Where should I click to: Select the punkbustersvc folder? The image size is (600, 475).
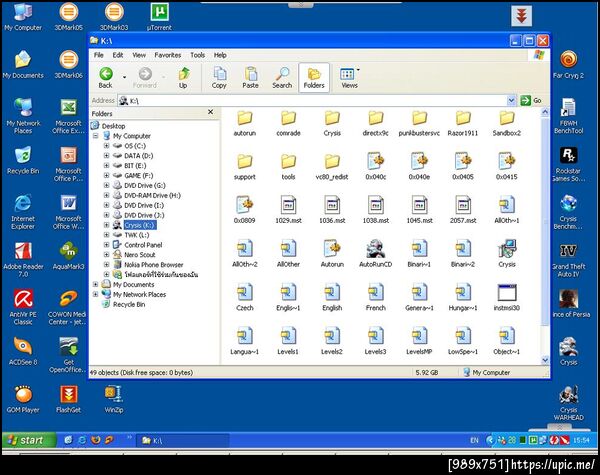(419, 123)
